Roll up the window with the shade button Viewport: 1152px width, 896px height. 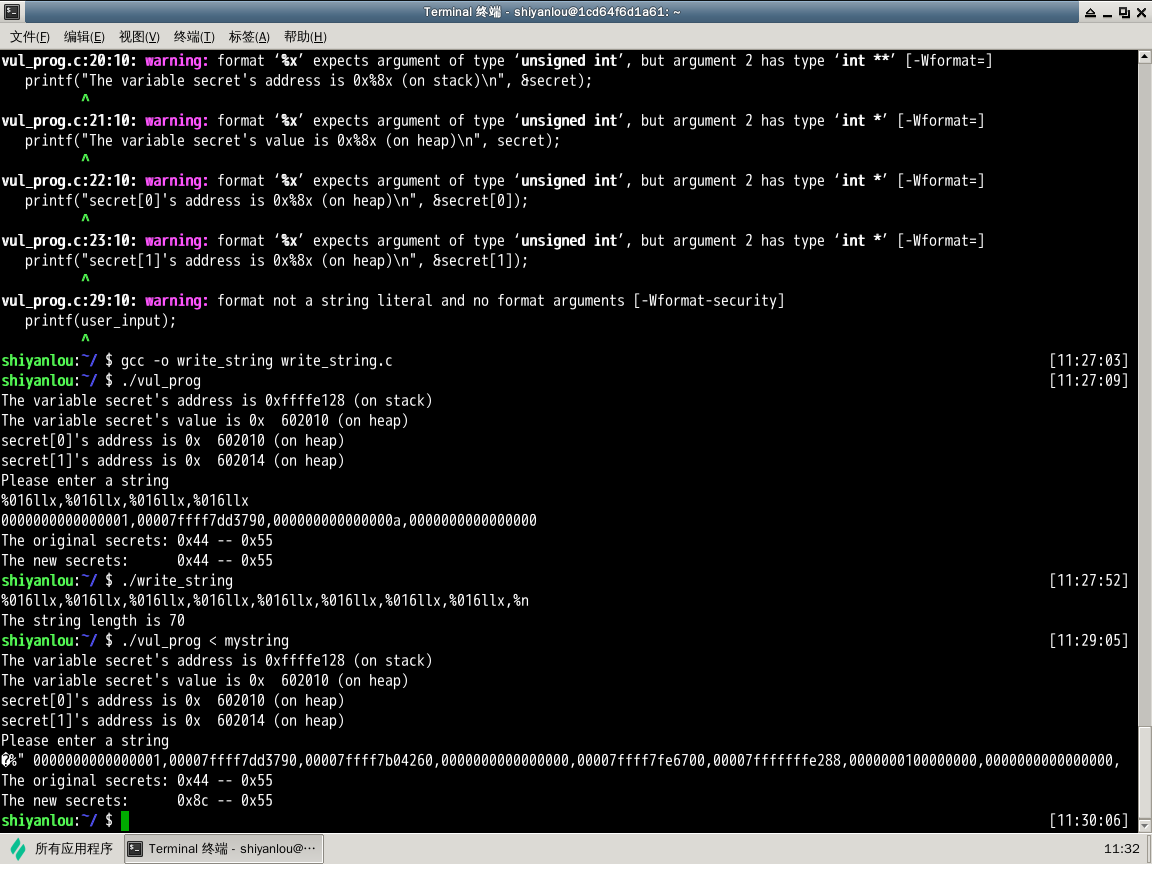[1089, 12]
